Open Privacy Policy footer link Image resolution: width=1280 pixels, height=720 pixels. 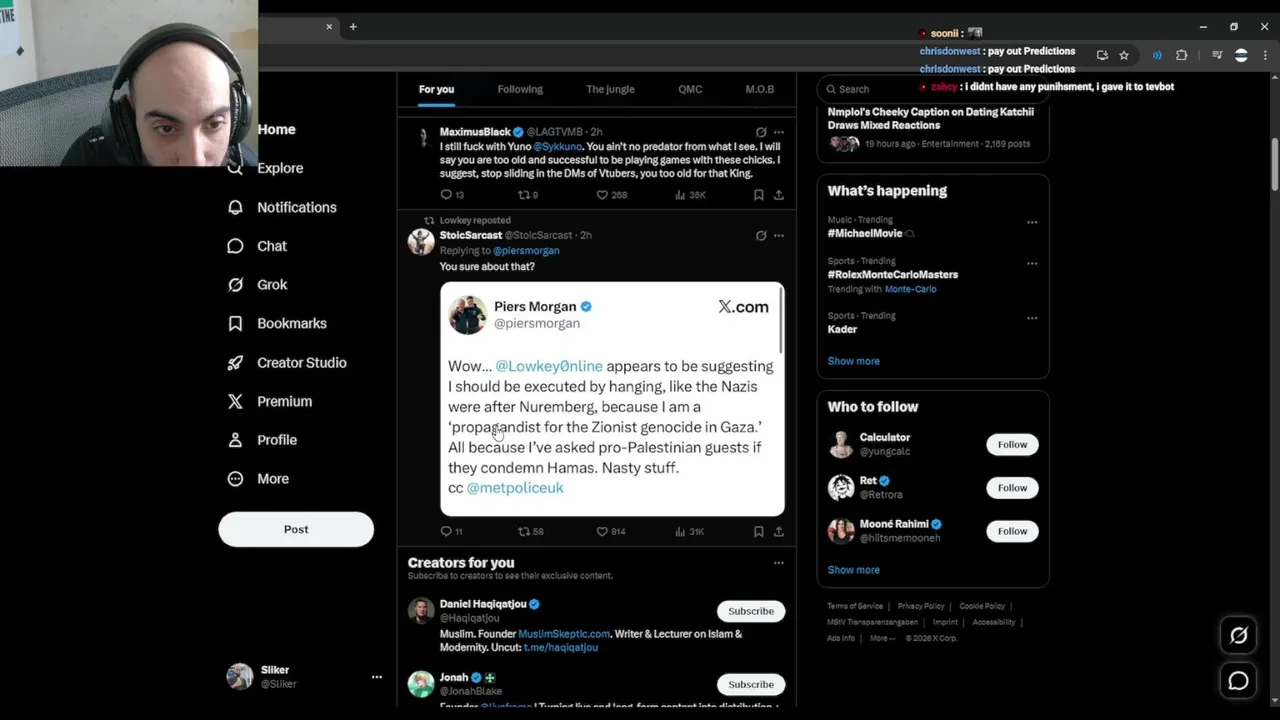pos(921,606)
